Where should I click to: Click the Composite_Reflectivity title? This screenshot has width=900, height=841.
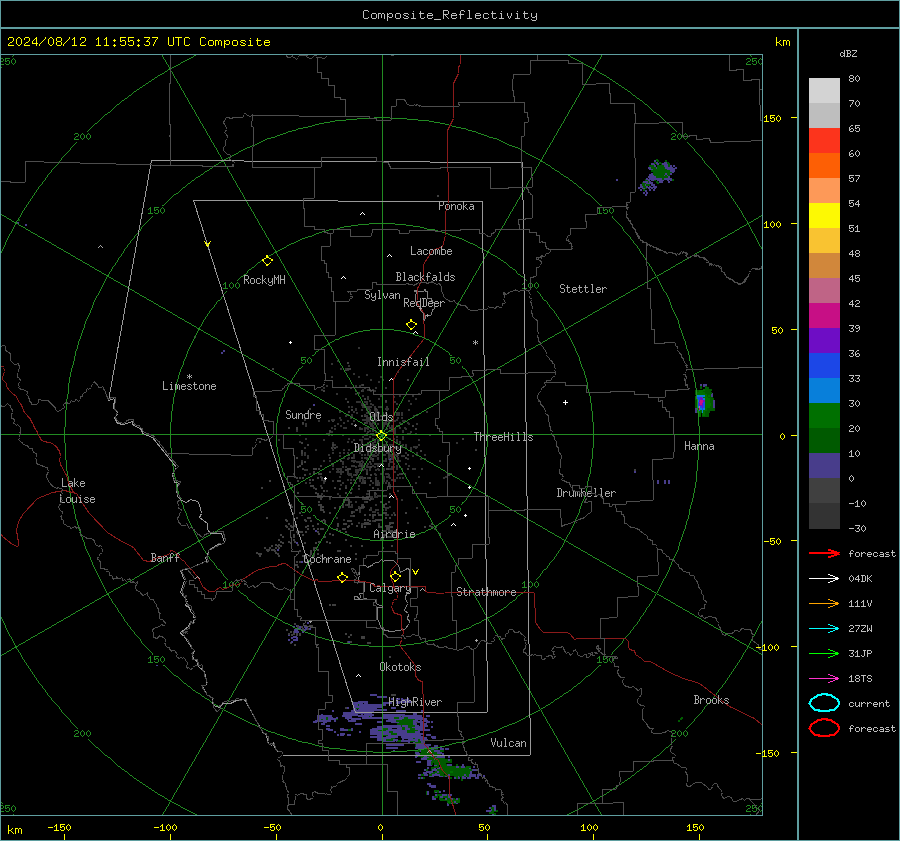pos(450,15)
